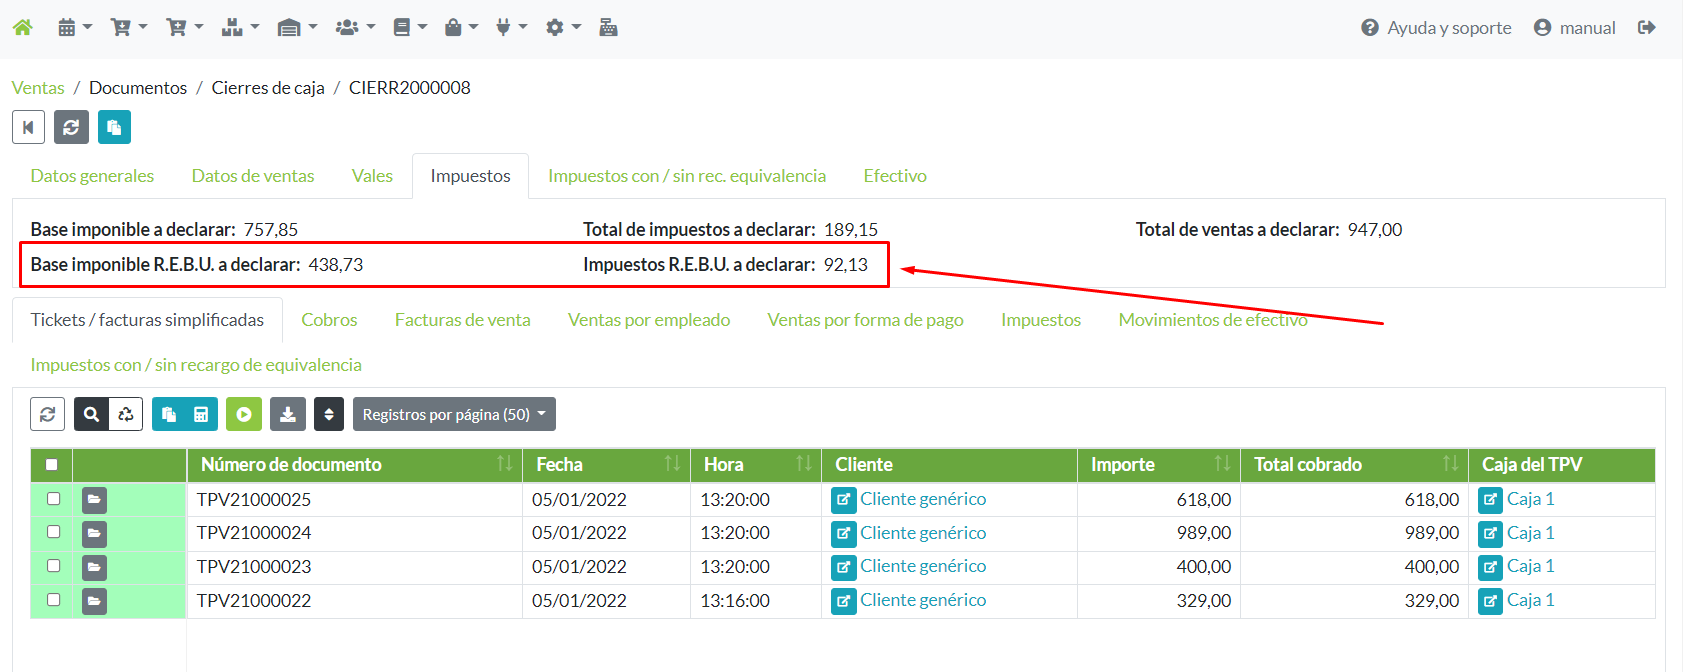Select the checkbox for TPV21000022

click(x=54, y=600)
